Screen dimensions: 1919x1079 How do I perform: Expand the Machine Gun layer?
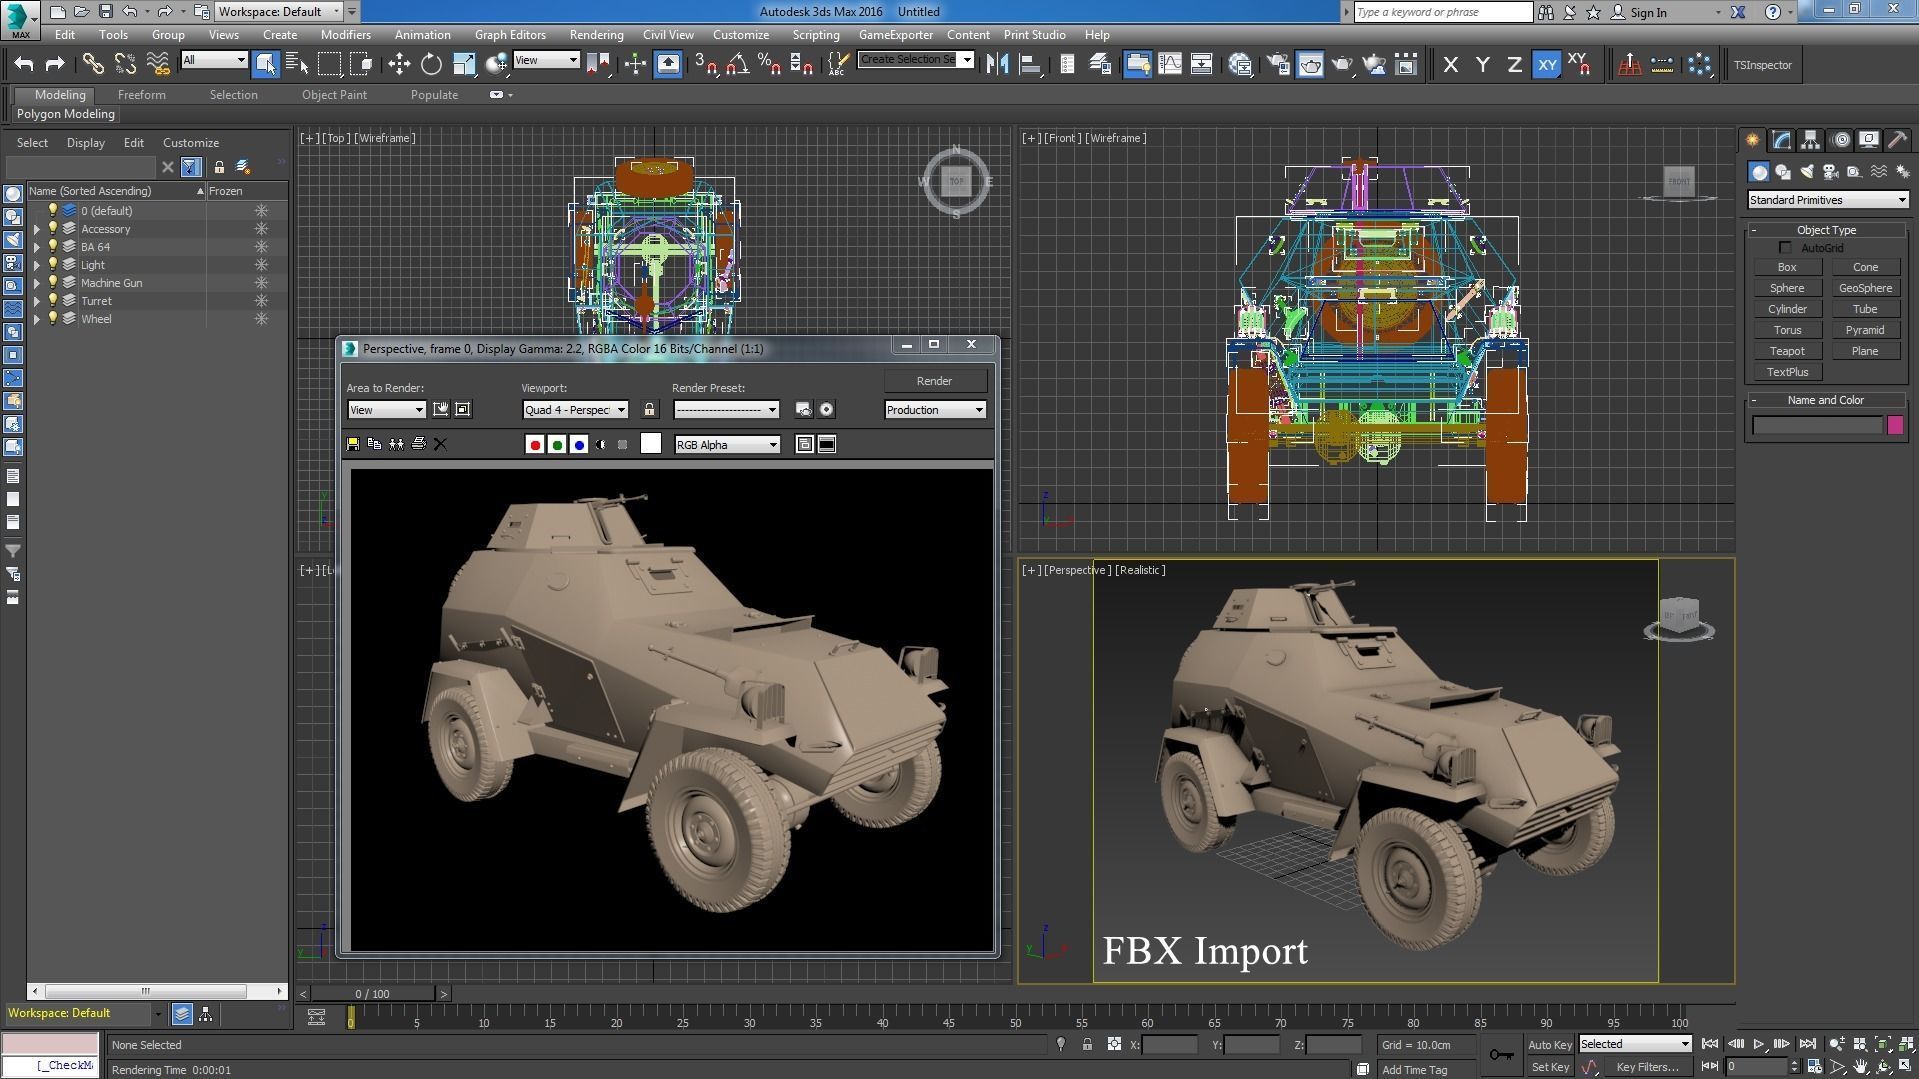tap(37, 283)
